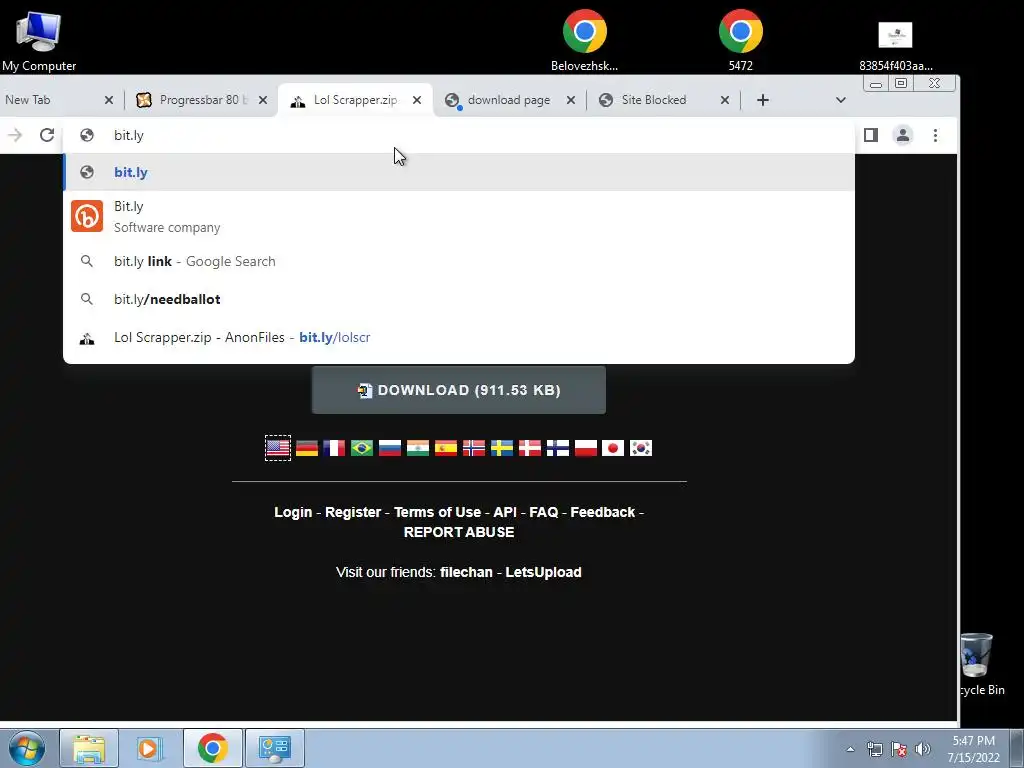
Task: Select the Japanese flag language
Action: coord(613,448)
